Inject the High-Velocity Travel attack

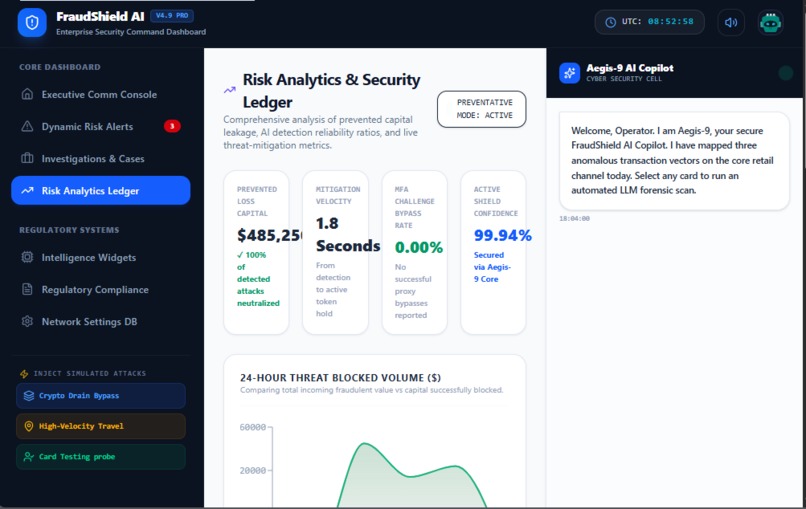coord(101,426)
